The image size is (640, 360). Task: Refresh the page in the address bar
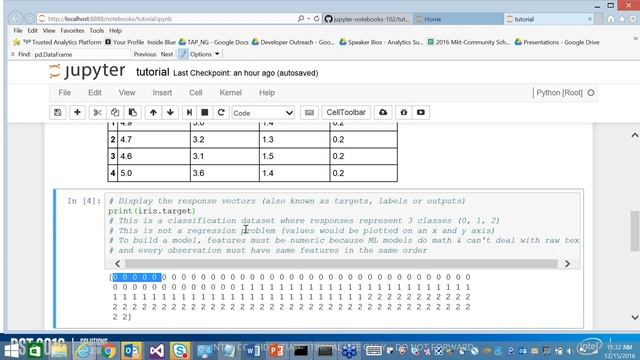317,19
